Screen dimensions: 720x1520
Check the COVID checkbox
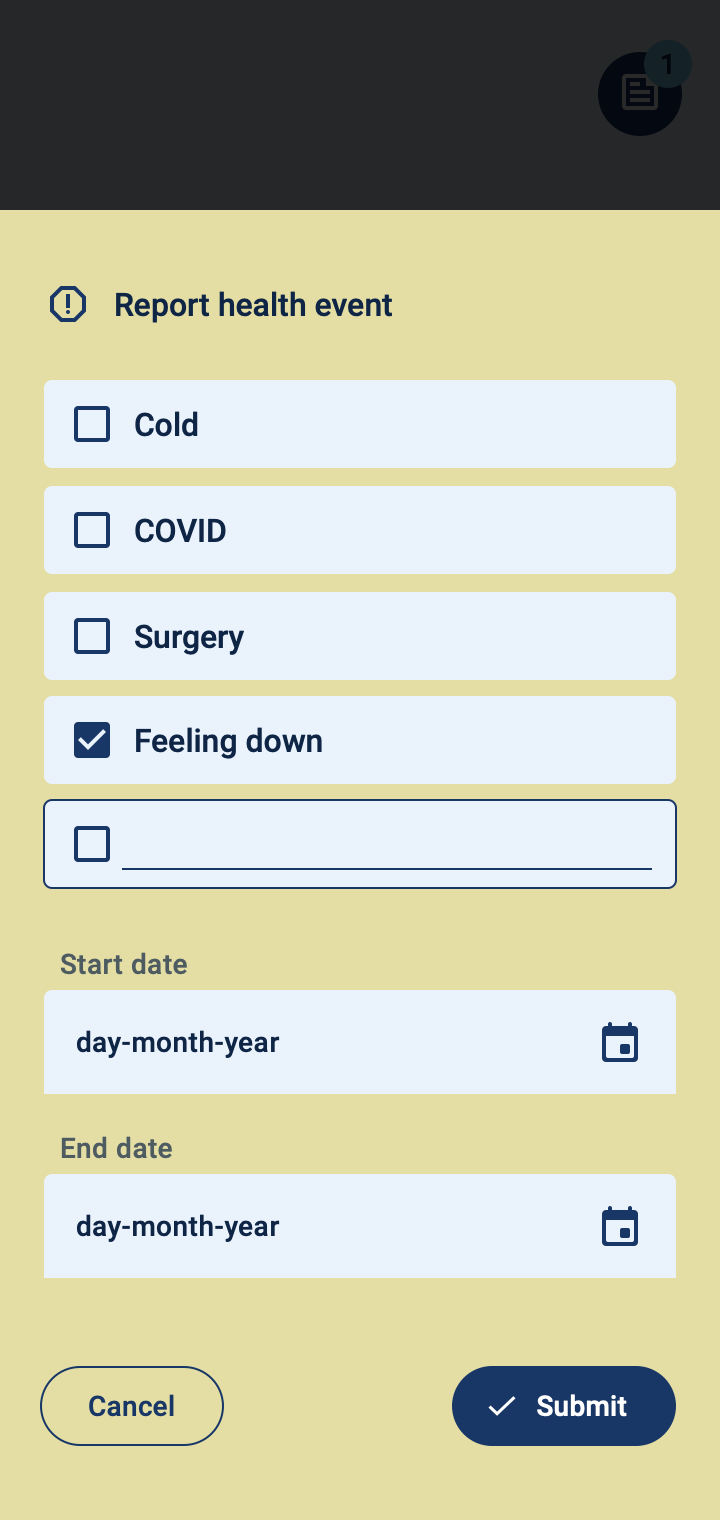point(92,530)
